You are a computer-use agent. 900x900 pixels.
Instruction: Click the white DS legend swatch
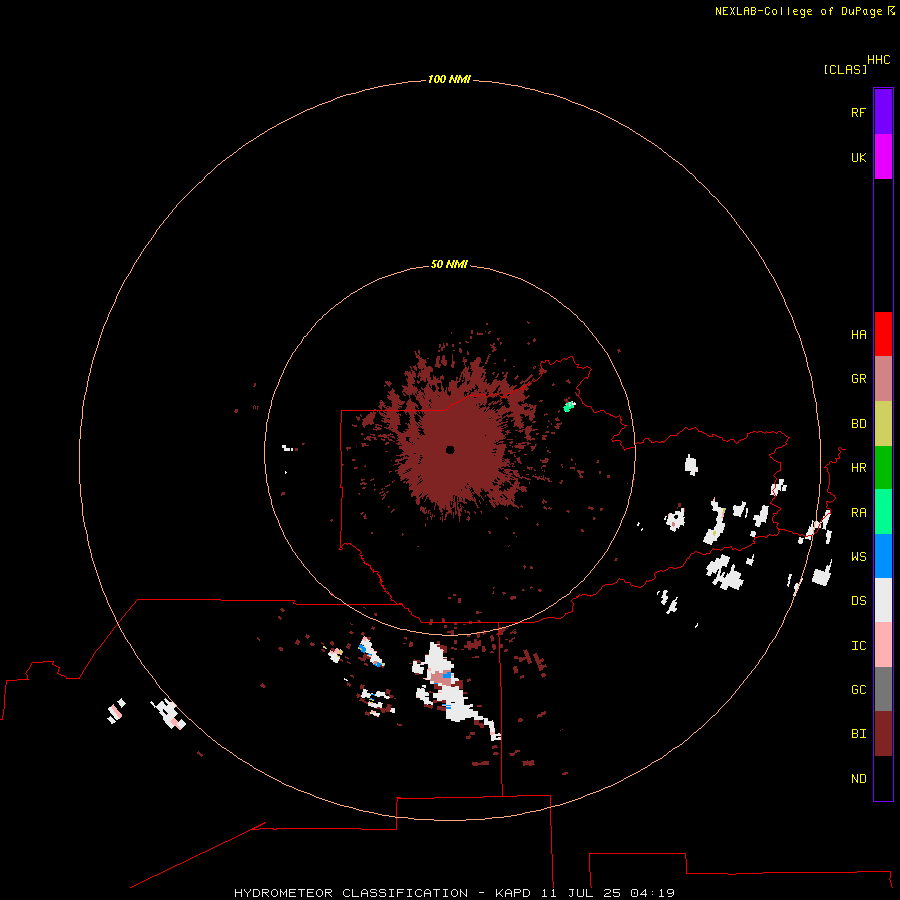click(883, 600)
